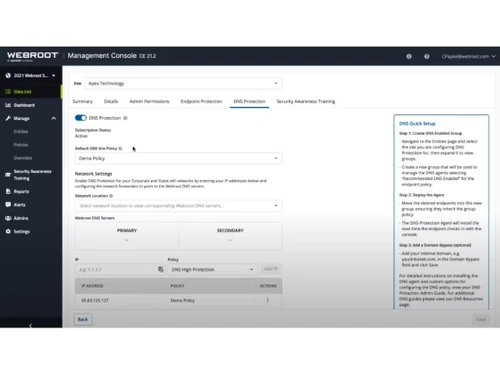
Task: Click the PRIMARY DNS server cell
Action: point(127,236)
